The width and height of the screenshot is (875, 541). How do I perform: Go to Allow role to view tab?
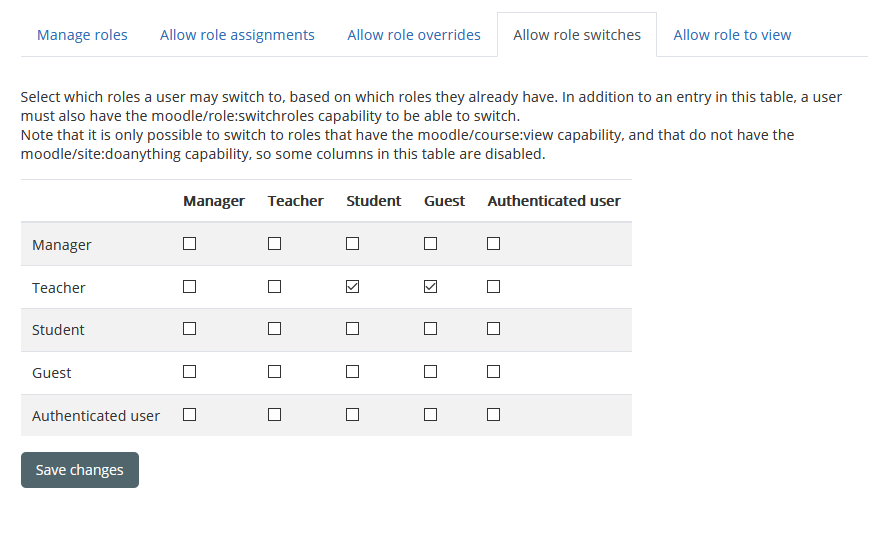(x=732, y=35)
